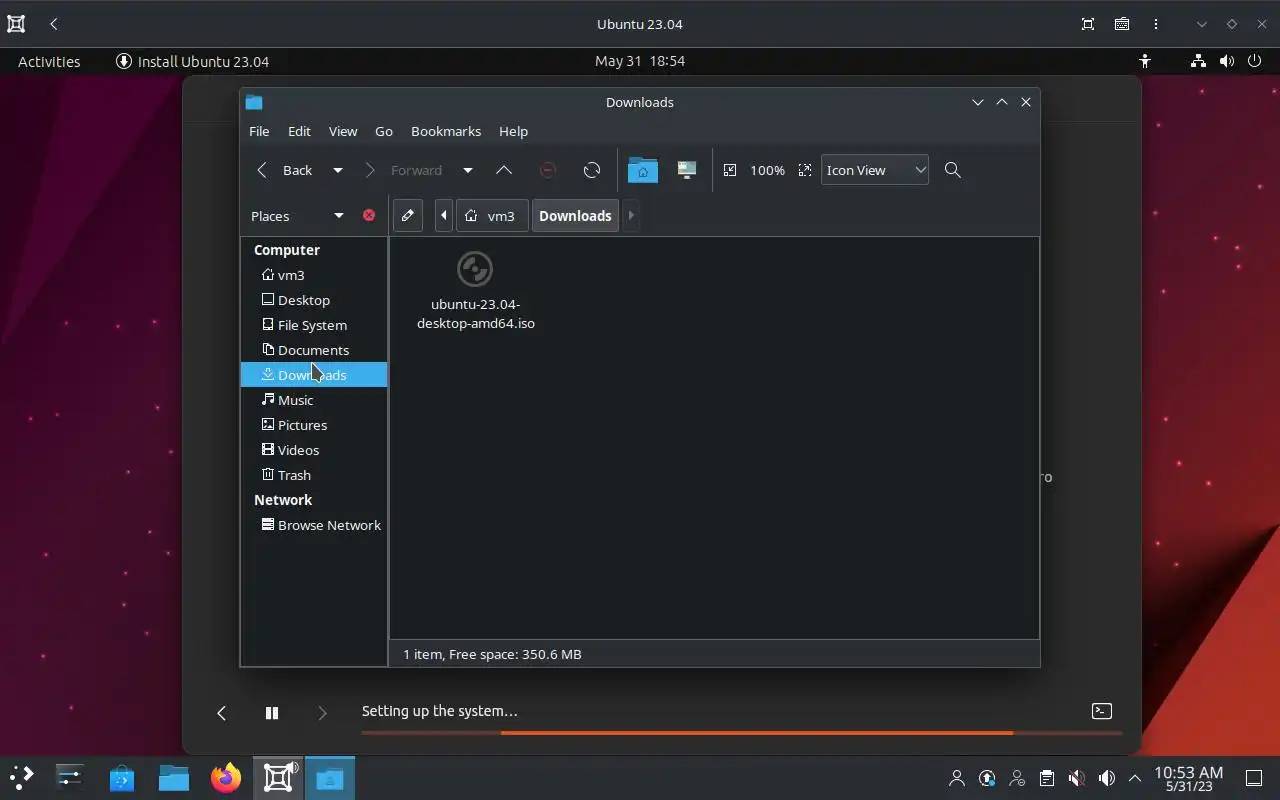Image resolution: width=1280 pixels, height=800 pixels.
Task: Select the ubuntu-23.04-desktop-amd64.iso file
Action: [x=475, y=292]
